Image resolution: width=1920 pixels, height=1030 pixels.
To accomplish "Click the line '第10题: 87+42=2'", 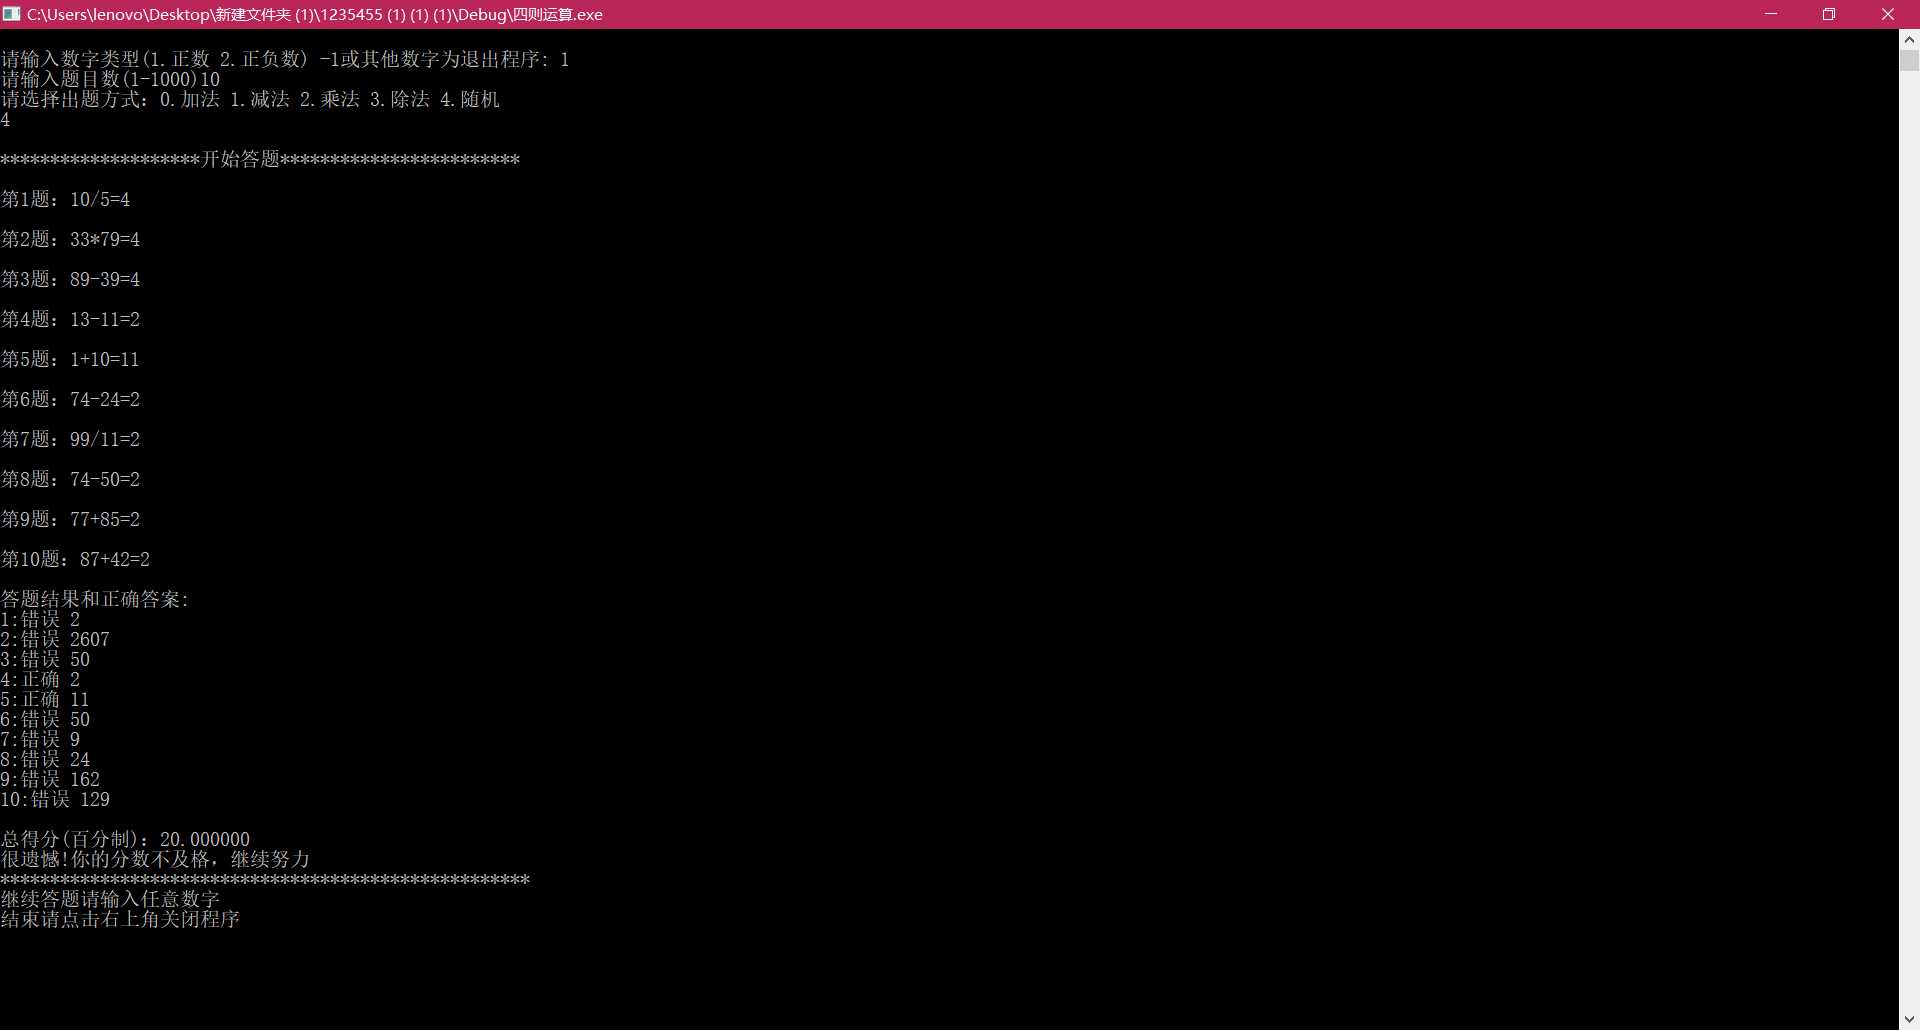I will [x=75, y=559].
